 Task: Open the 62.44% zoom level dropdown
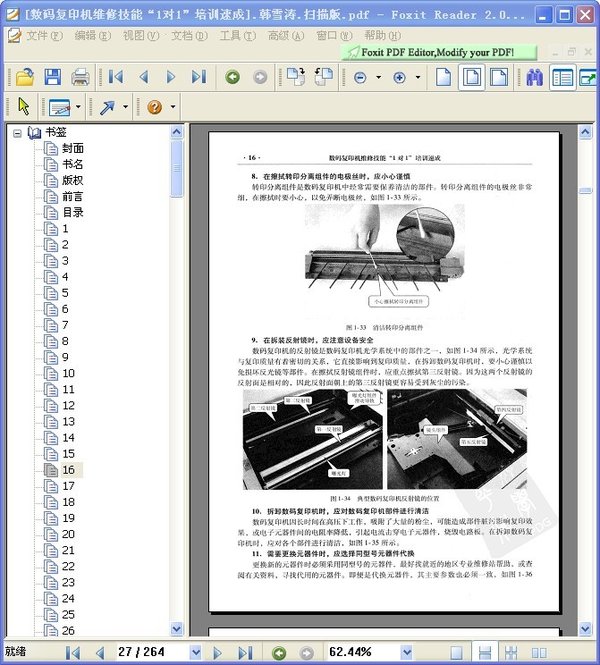click(407, 652)
